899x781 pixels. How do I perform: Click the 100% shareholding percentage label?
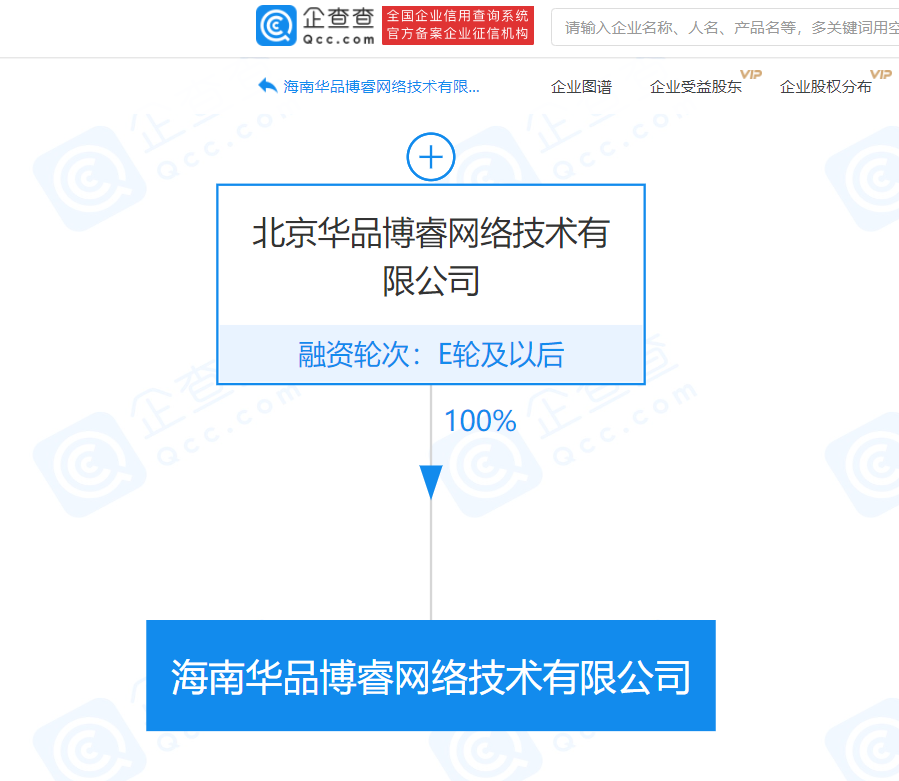[x=480, y=421]
